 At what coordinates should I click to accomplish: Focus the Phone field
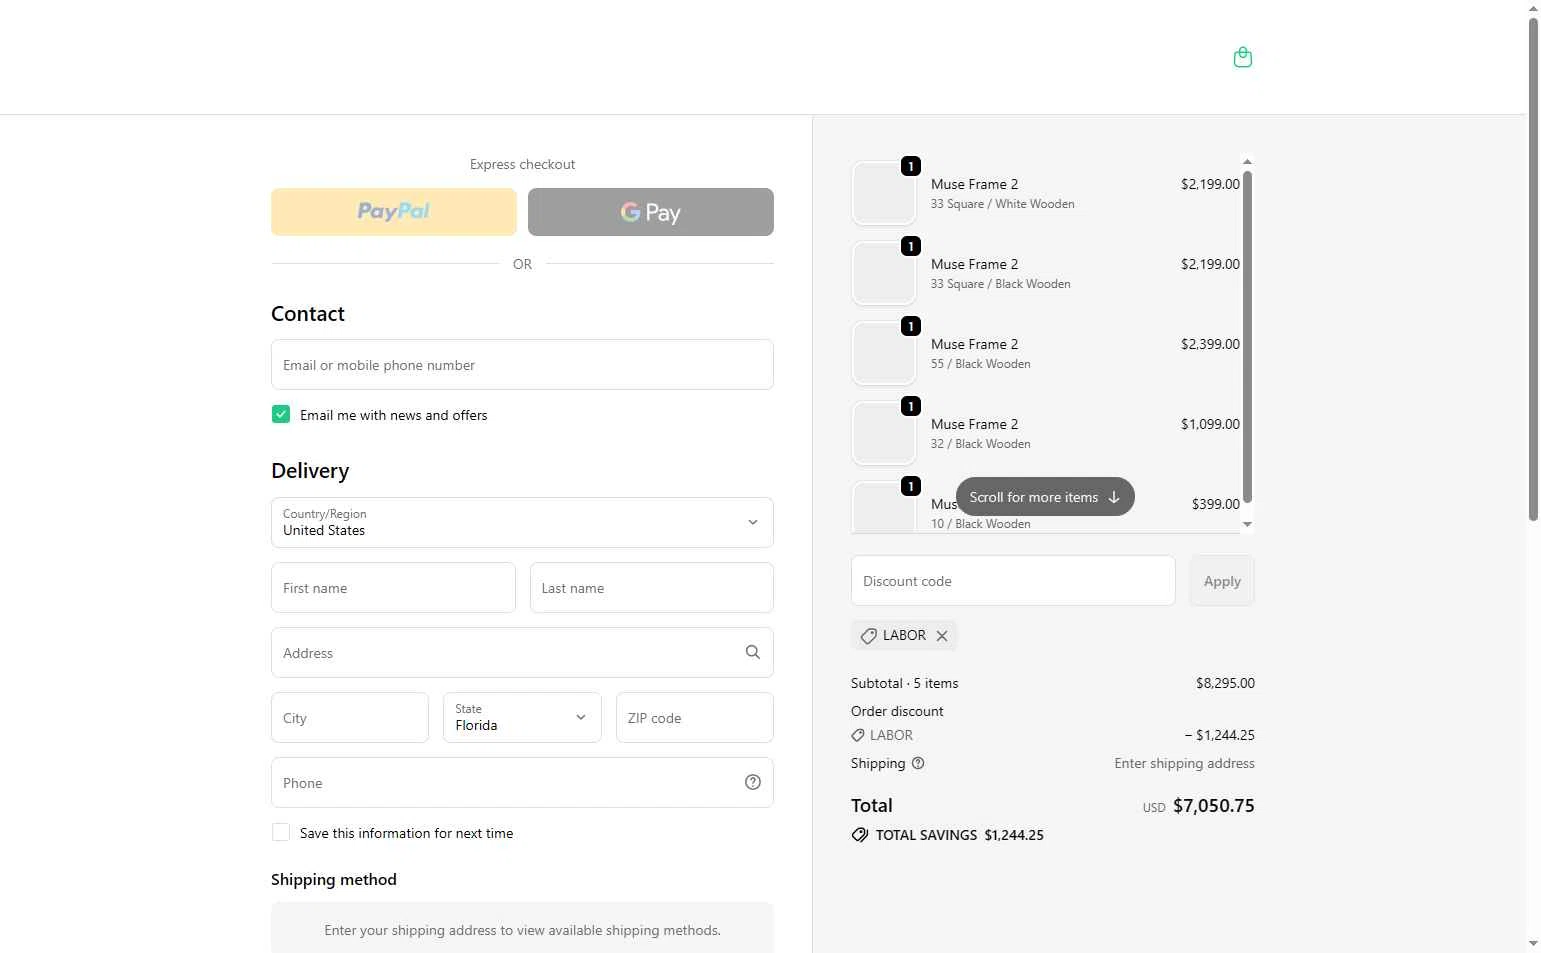(522, 782)
